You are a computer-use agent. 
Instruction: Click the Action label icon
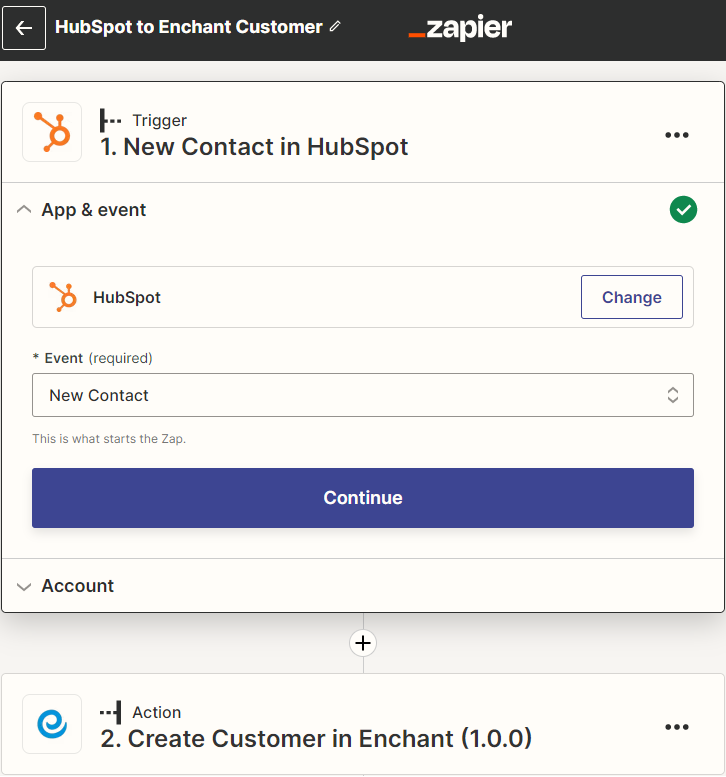point(110,712)
